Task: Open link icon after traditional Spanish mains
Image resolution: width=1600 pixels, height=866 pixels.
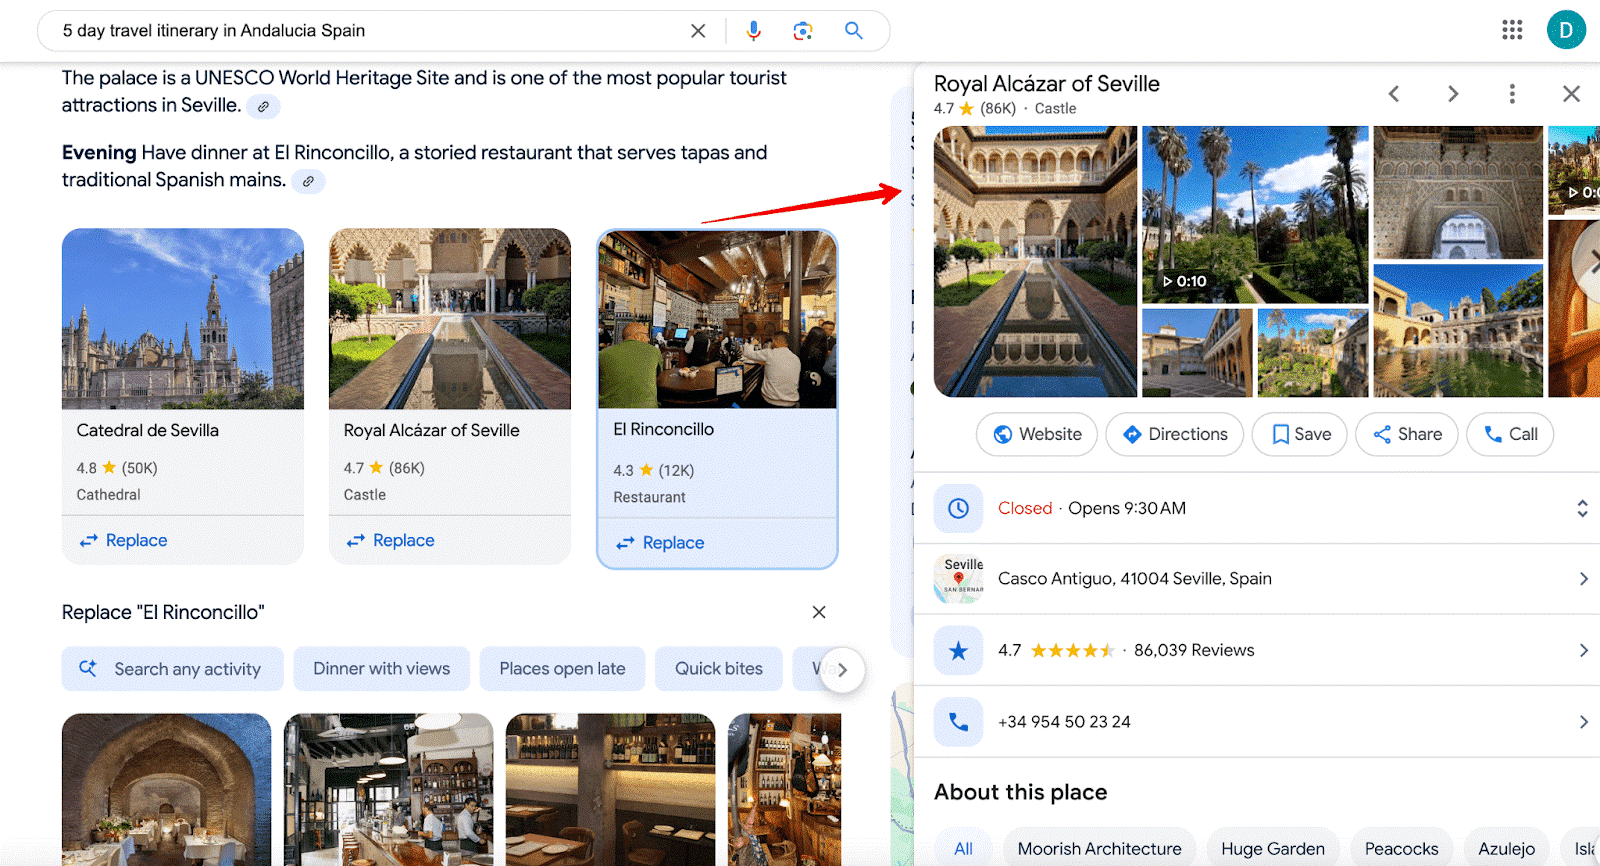Action: point(308,182)
